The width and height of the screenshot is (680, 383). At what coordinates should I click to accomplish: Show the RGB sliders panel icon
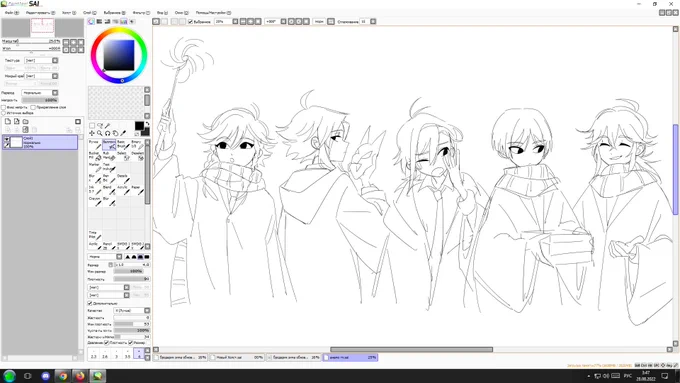click(99, 21)
